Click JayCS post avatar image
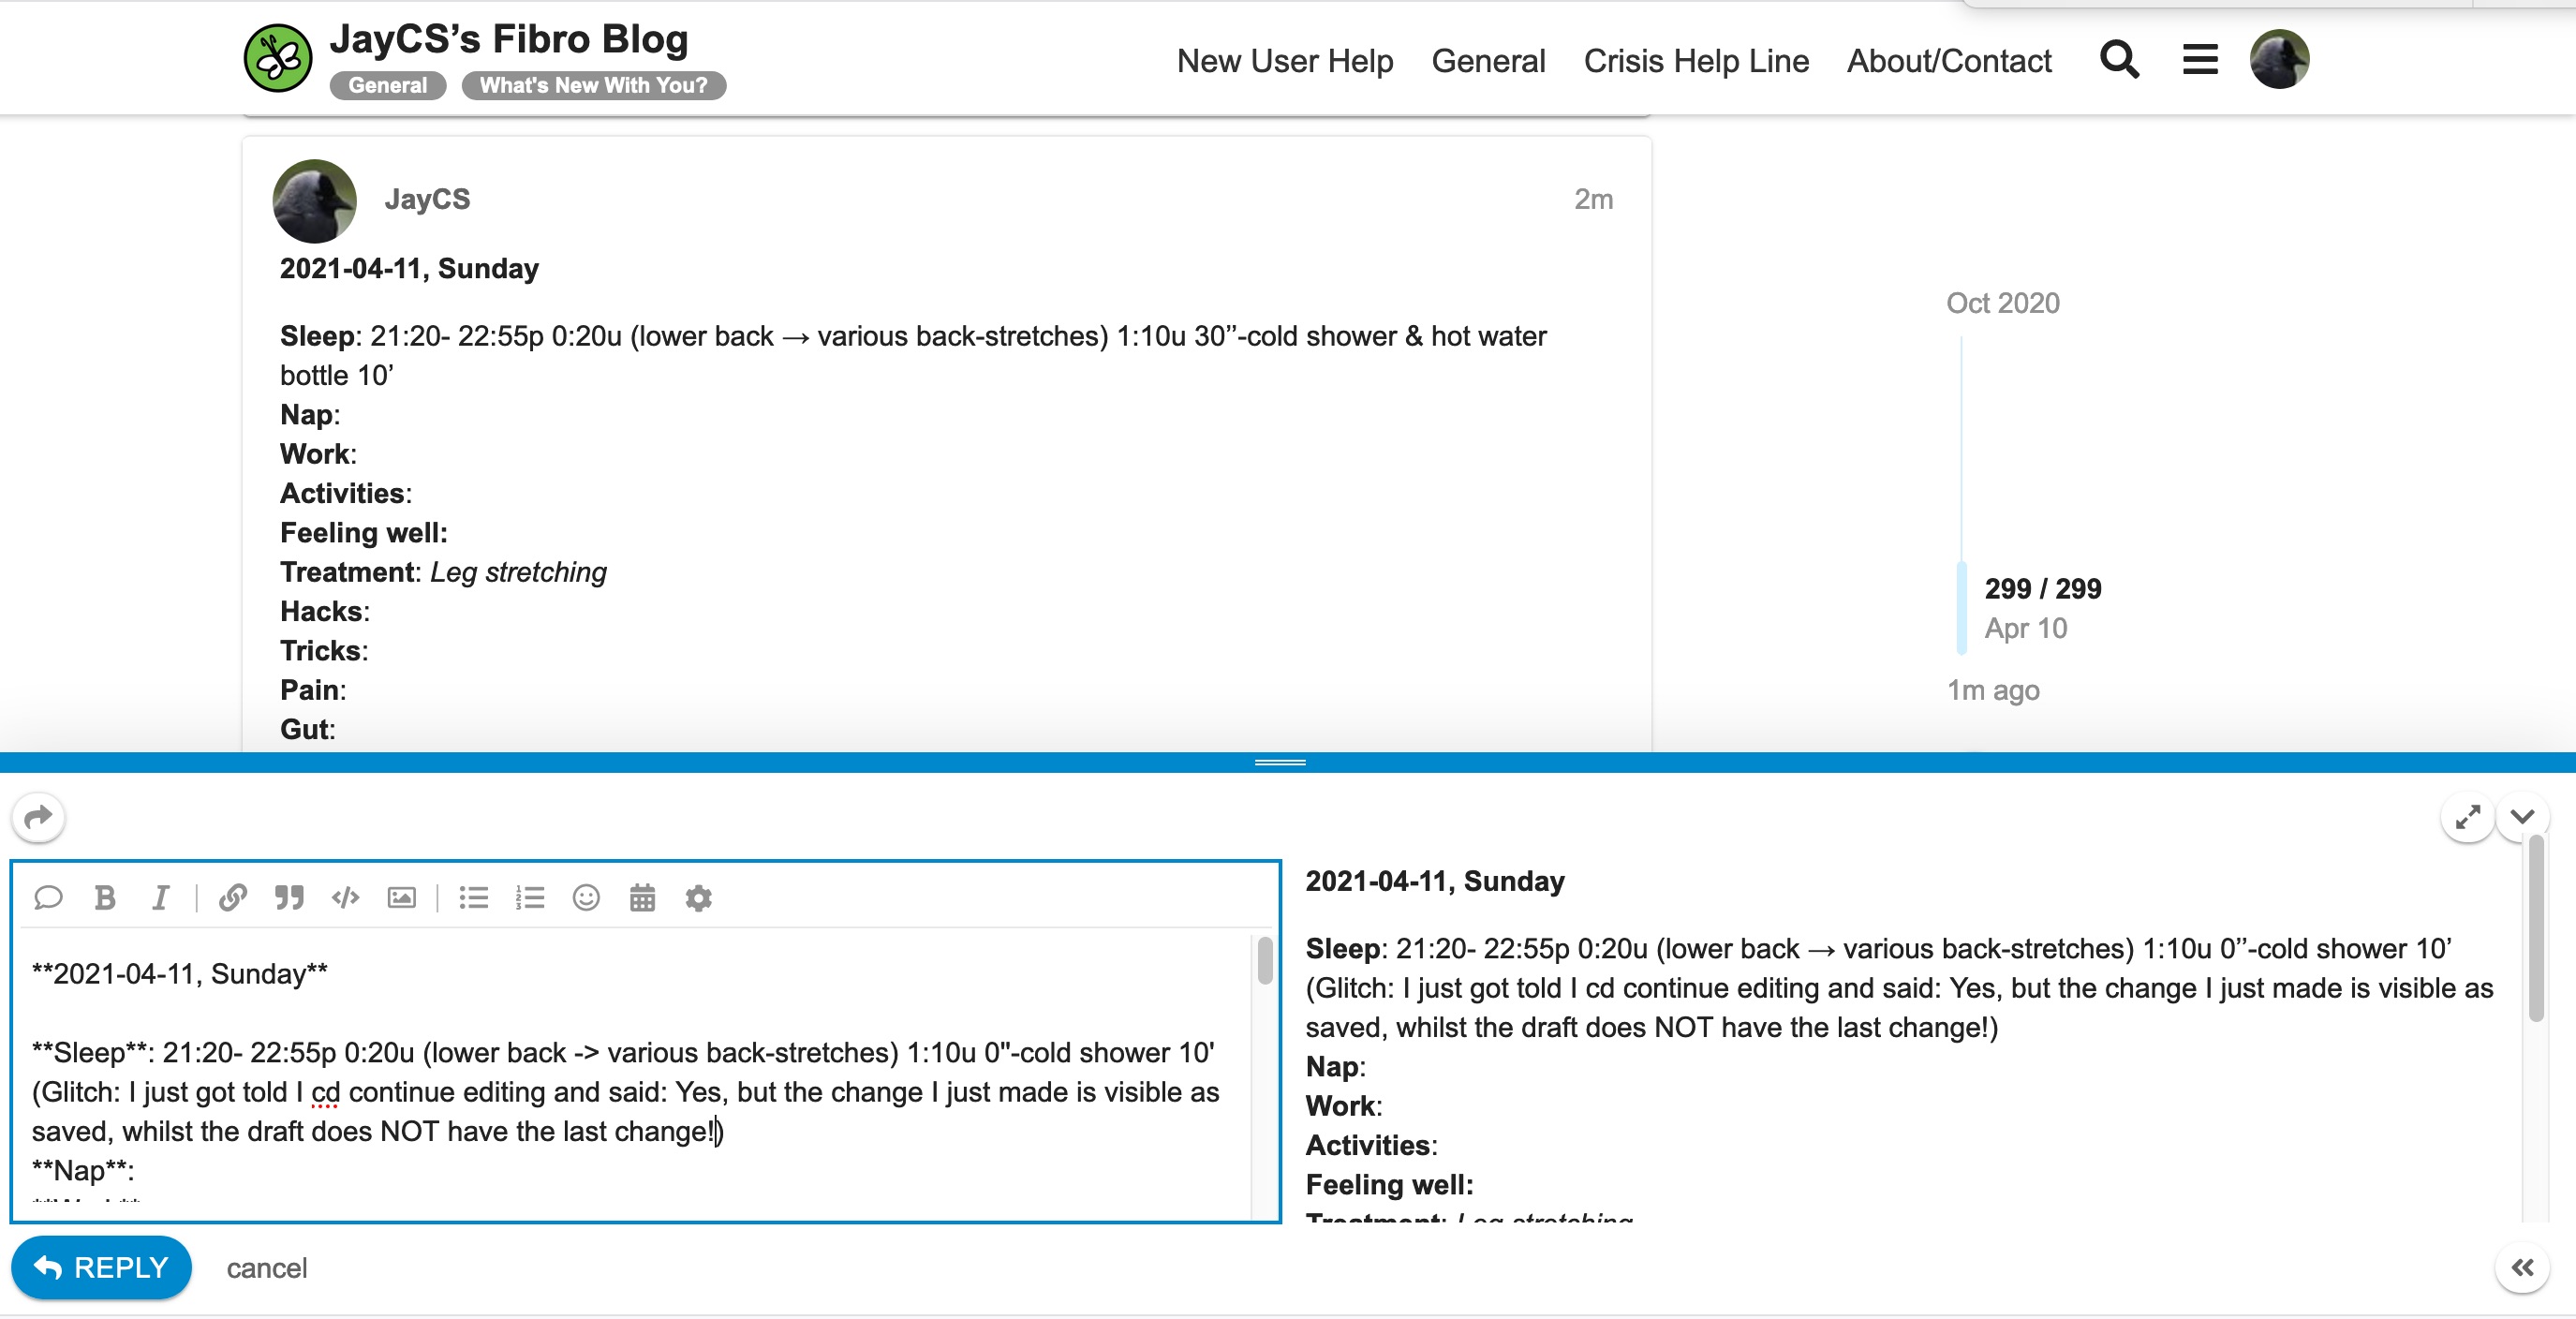This screenshot has width=2576, height=1319. pos(315,201)
